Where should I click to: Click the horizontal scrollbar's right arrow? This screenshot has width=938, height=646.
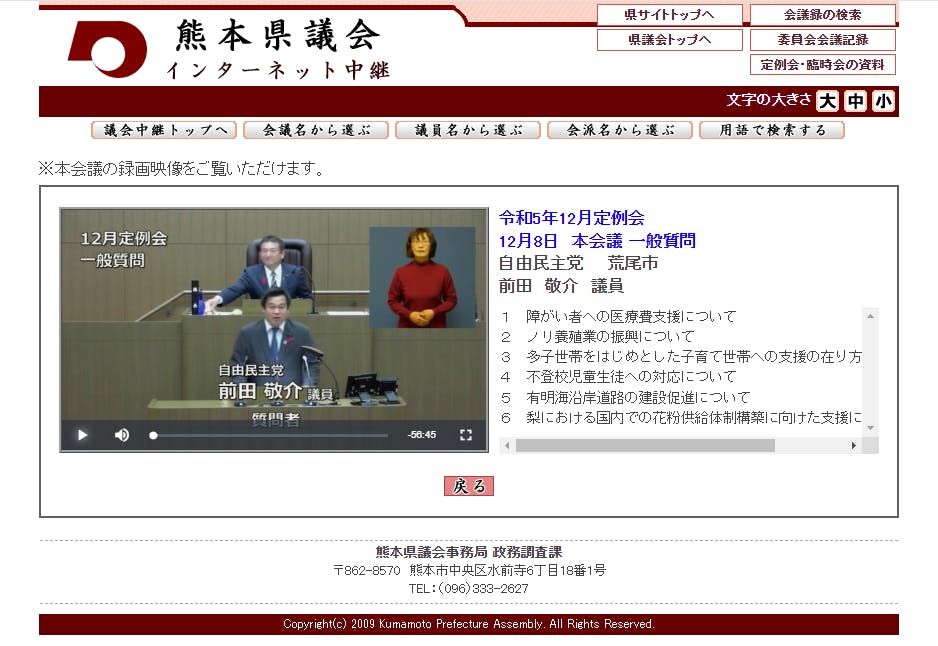tap(854, 446)
